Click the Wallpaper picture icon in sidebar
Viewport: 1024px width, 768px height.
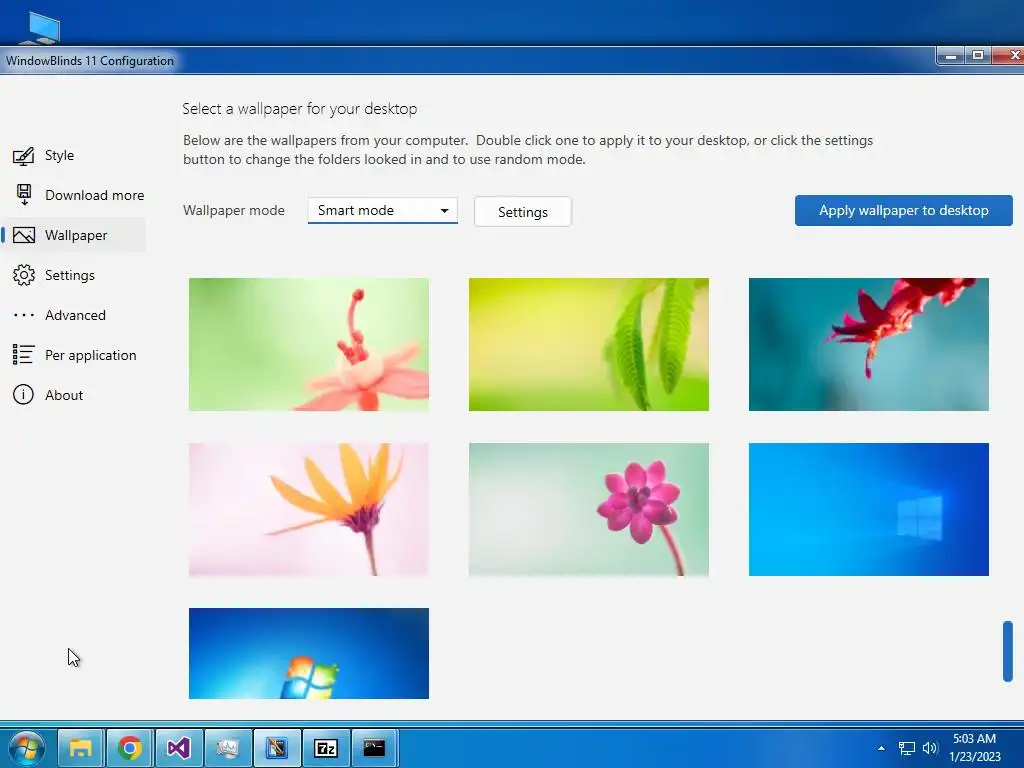click(x=24, y=235)
